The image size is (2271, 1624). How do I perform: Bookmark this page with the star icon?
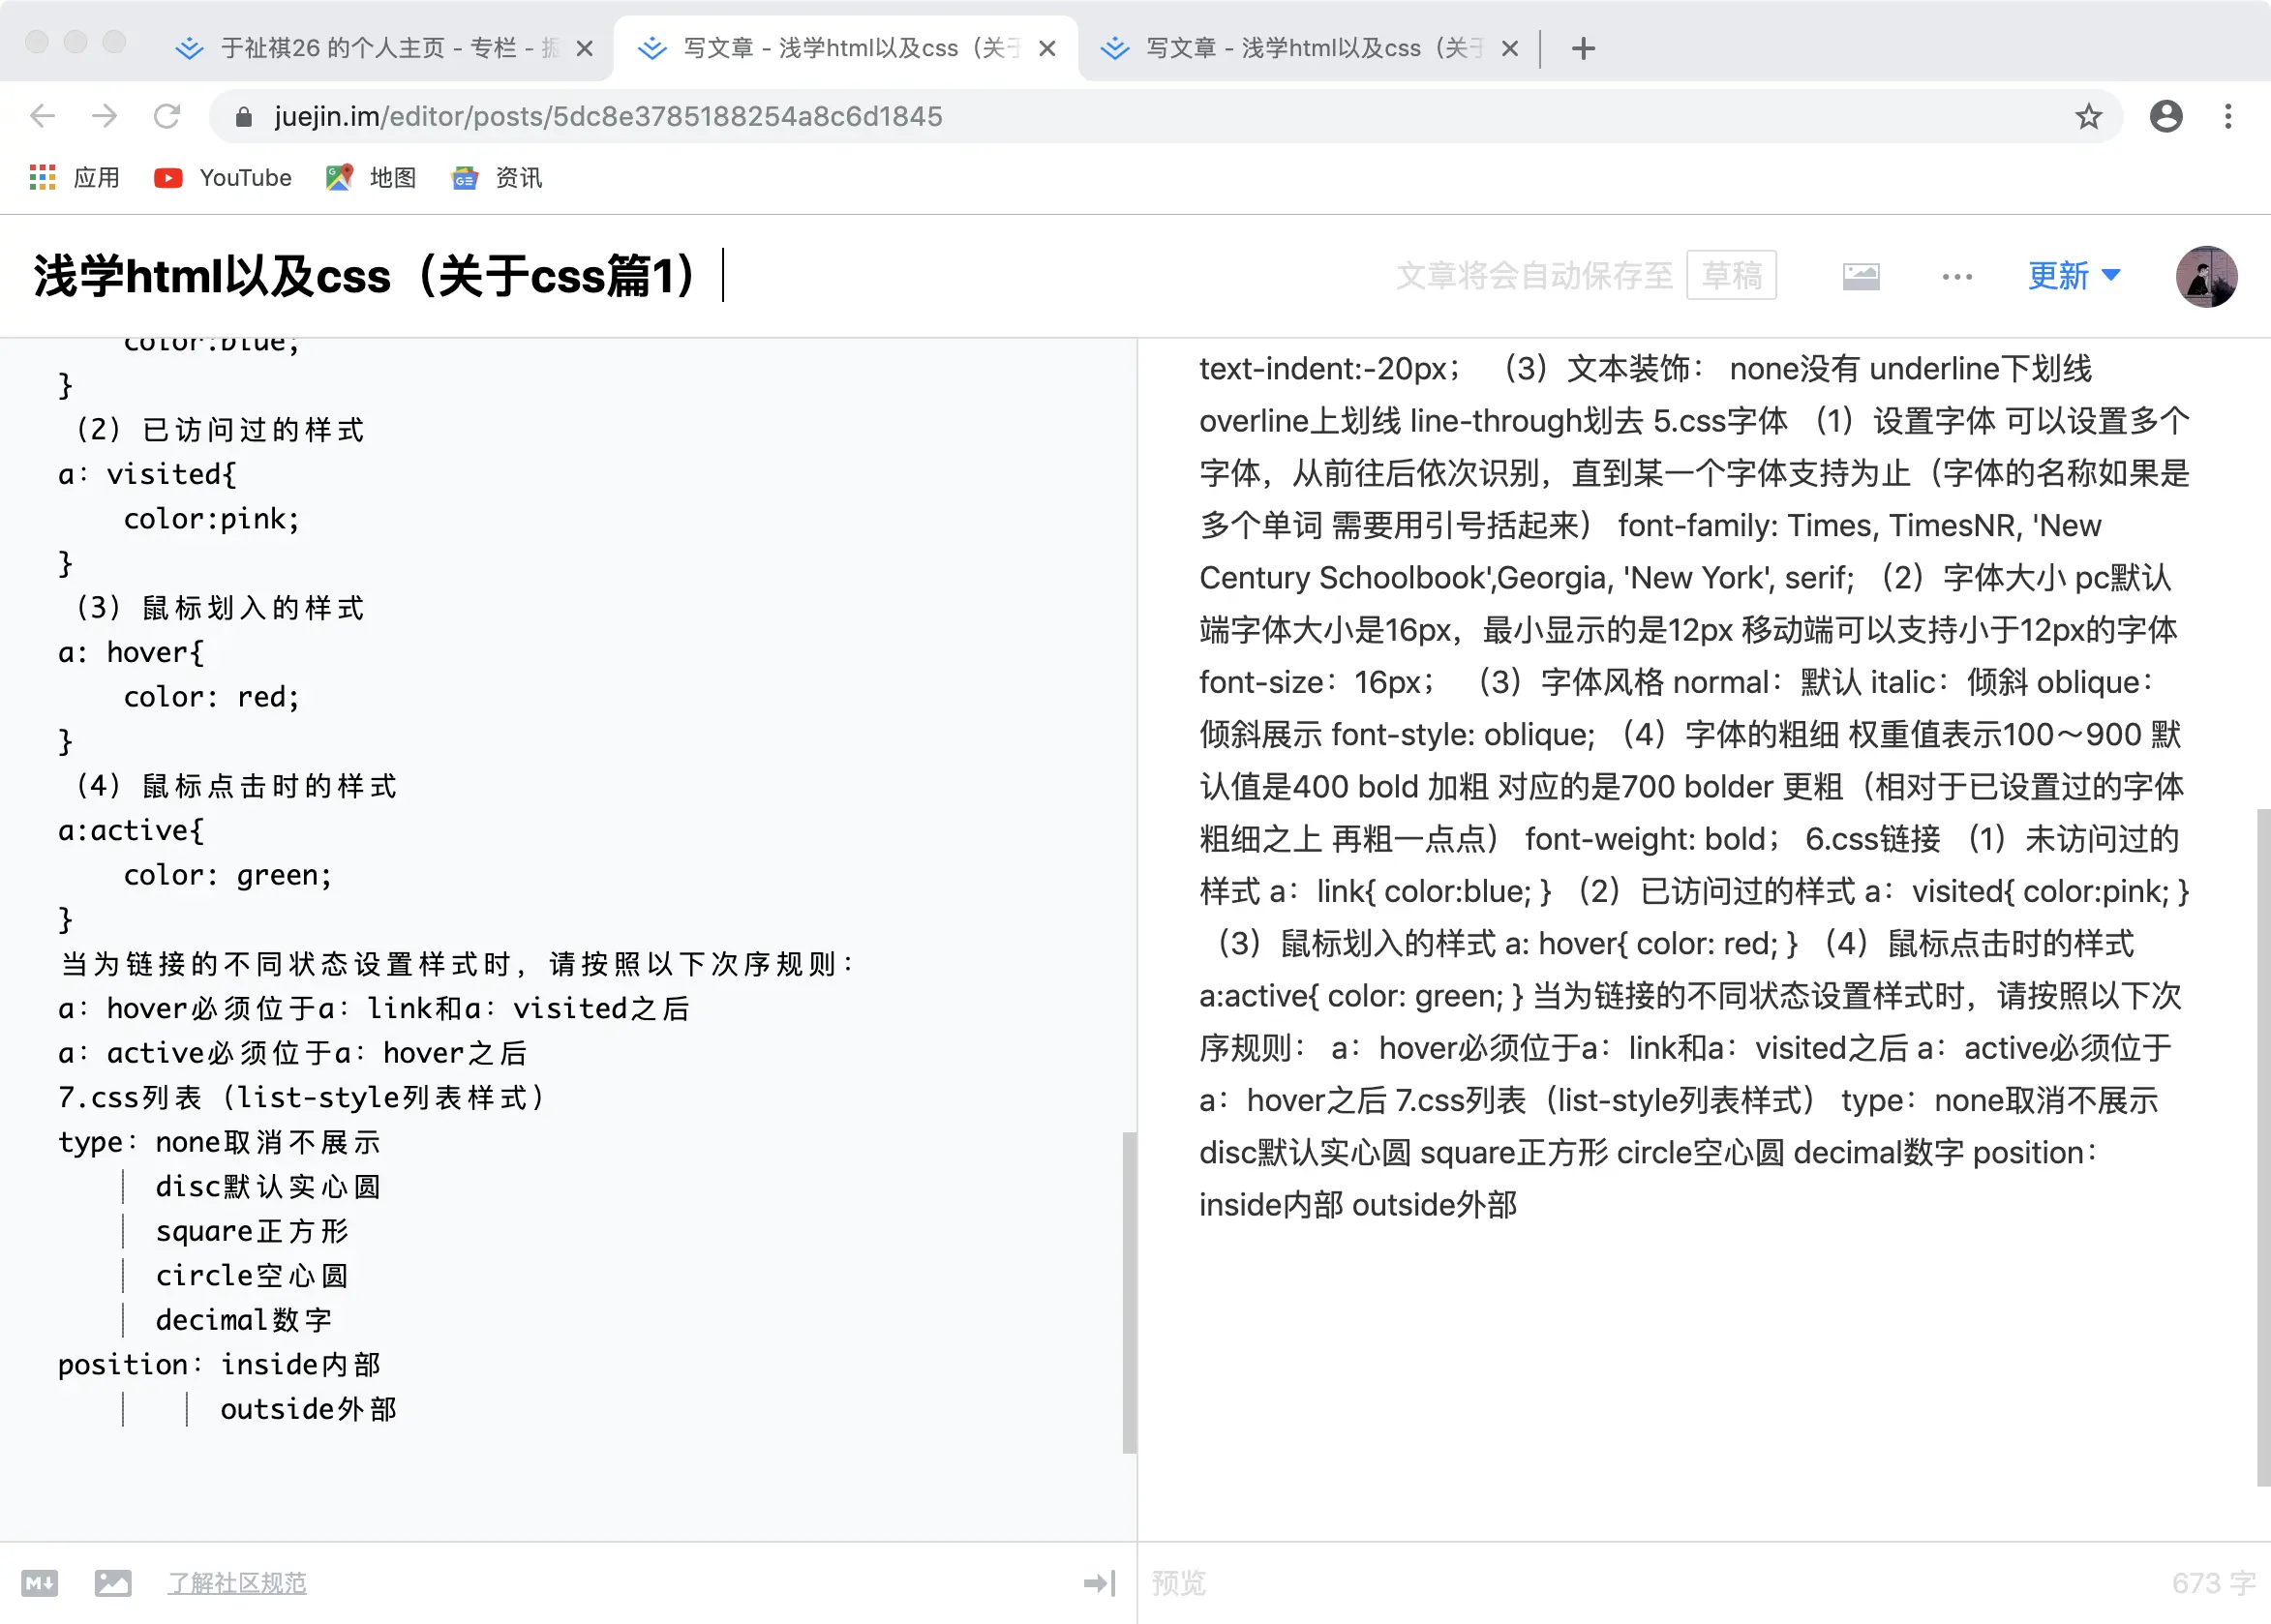pyautogui.click(x=2088, y=117)
